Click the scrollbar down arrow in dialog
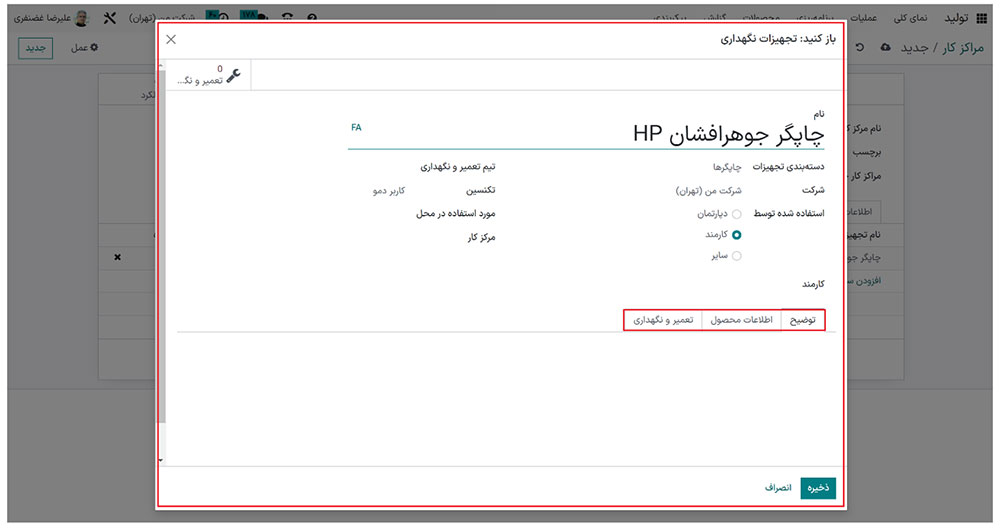Viewport: 1000px width, 529px height. click(161, 460)
